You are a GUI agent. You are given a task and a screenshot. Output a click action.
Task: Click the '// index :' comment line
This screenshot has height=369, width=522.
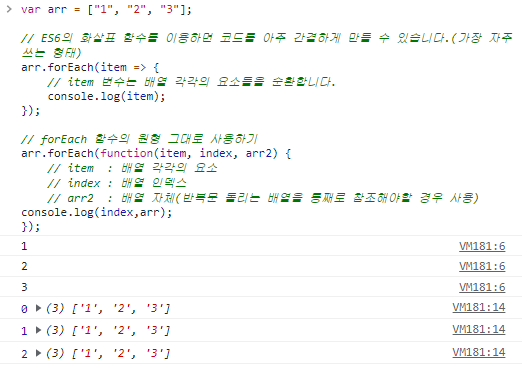tap(117, 183)
